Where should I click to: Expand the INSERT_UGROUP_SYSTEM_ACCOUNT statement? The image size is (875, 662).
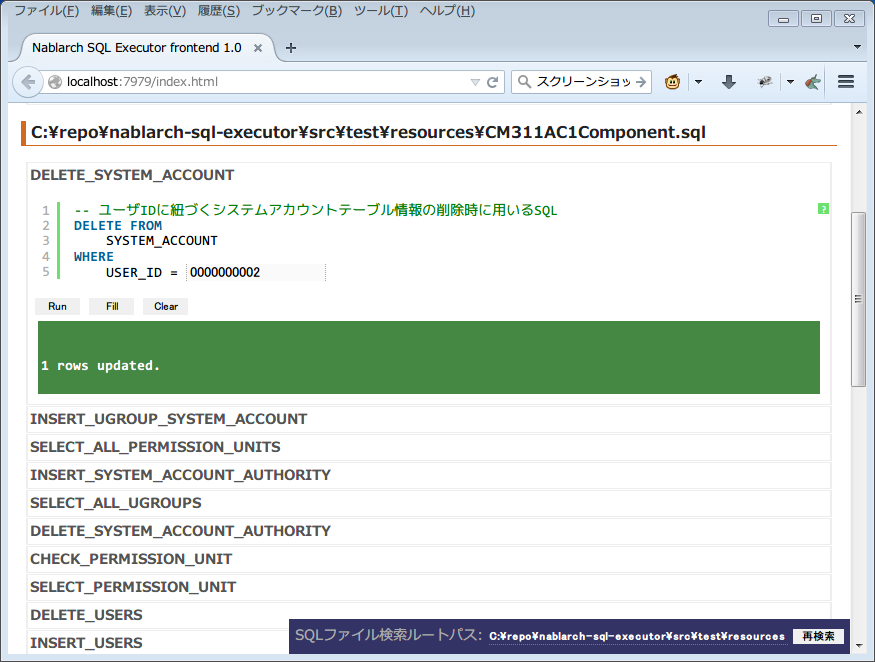coord(168,419)
